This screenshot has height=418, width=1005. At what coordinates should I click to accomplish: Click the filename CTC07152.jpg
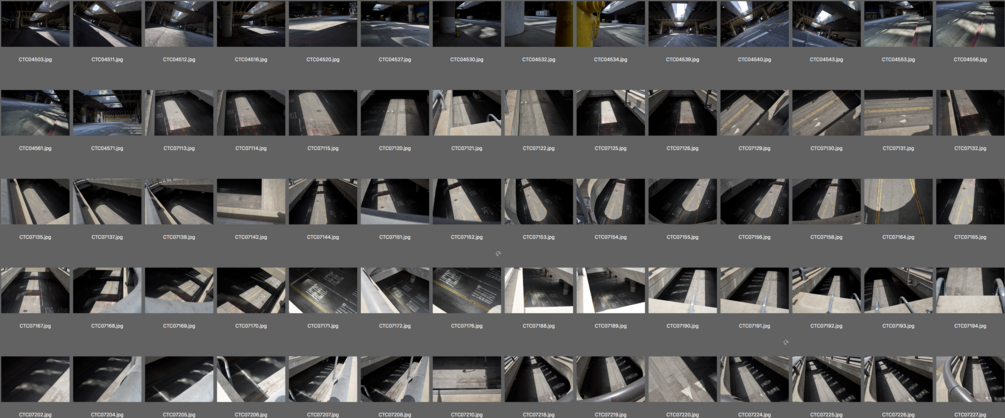467,237
